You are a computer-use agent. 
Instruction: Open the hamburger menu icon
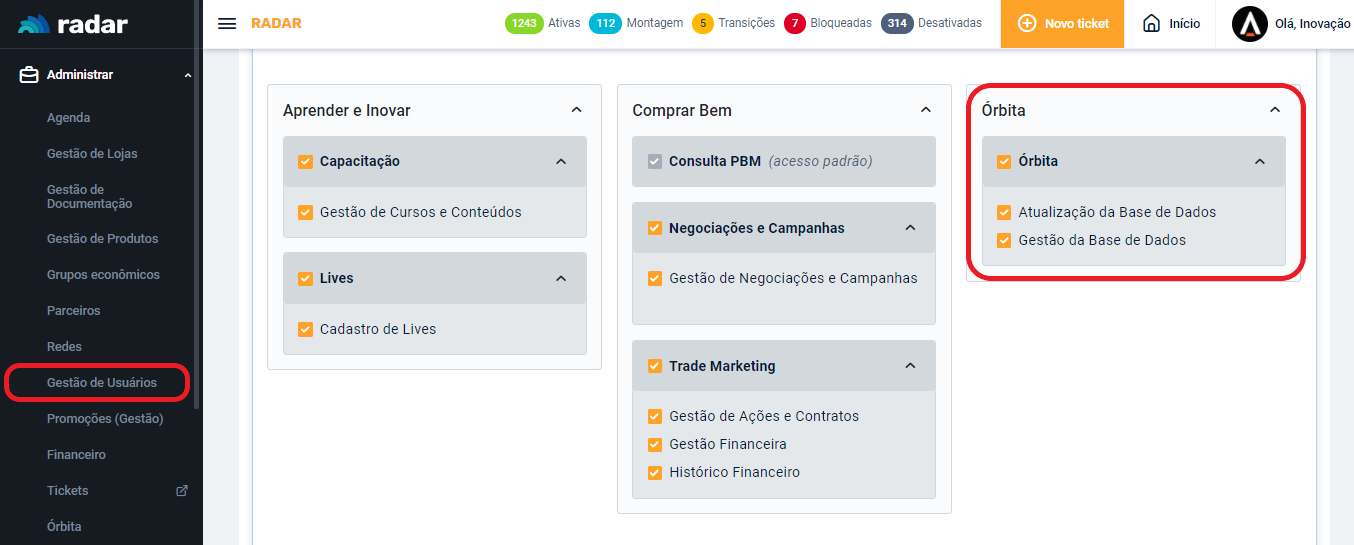pos(227,23)
